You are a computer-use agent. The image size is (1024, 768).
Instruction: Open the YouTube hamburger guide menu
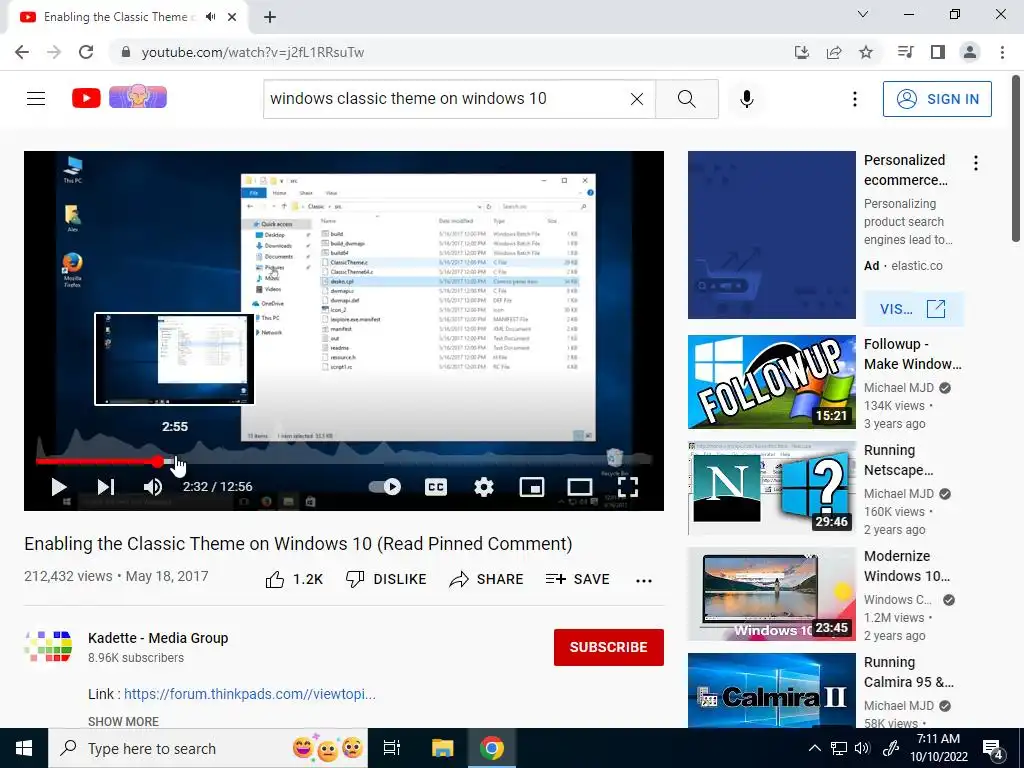tap(36, 99)
